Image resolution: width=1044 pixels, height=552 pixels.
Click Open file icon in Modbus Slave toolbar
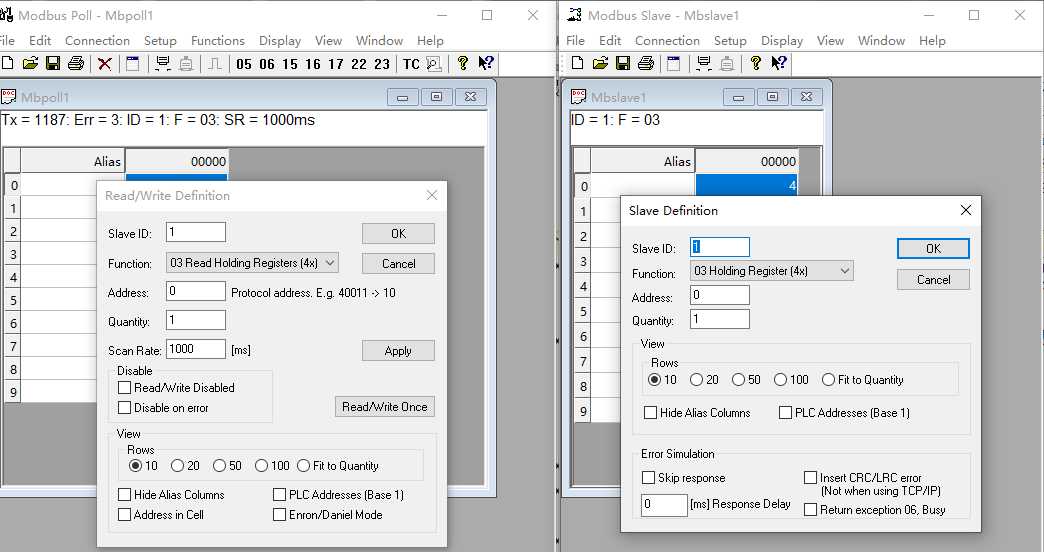pyautogui.click(x=600, y=63)
